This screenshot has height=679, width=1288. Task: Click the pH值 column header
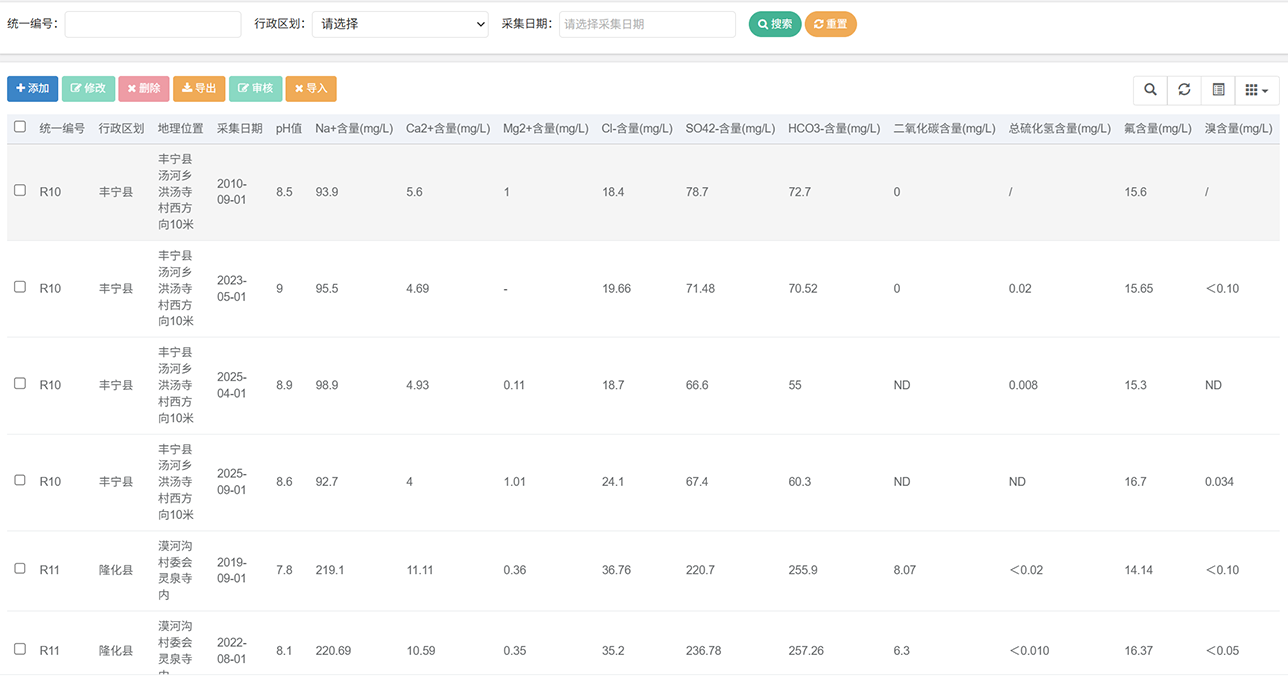(288, 129)
